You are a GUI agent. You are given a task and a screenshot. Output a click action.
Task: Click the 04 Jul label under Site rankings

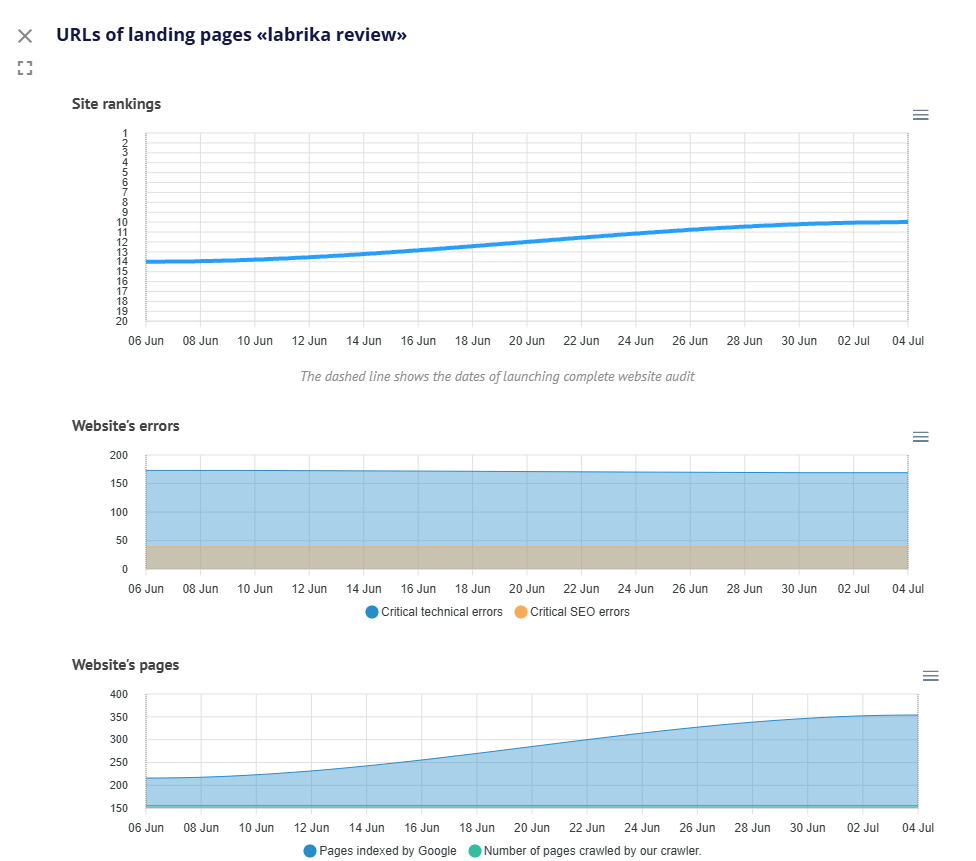click(x=907, y=341)
